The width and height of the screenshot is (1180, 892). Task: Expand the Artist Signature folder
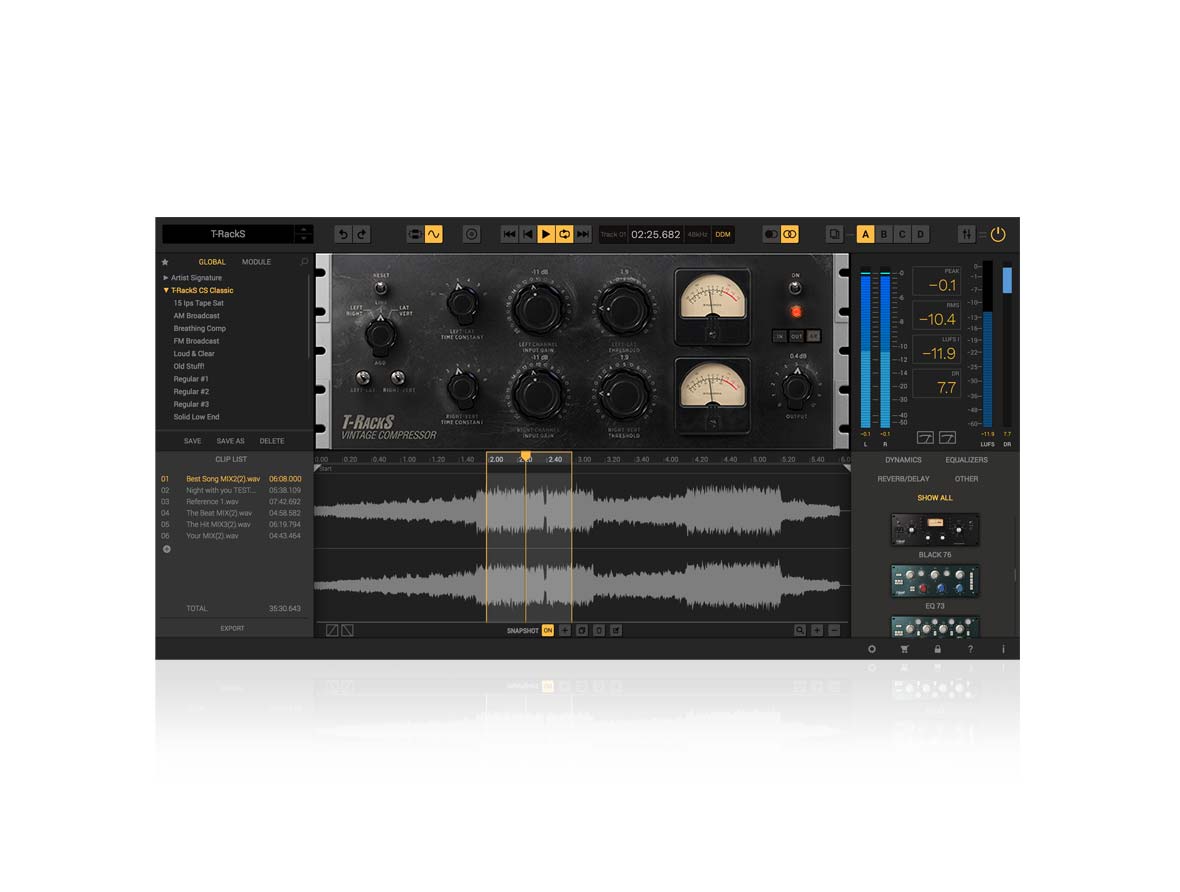point(193,278)
